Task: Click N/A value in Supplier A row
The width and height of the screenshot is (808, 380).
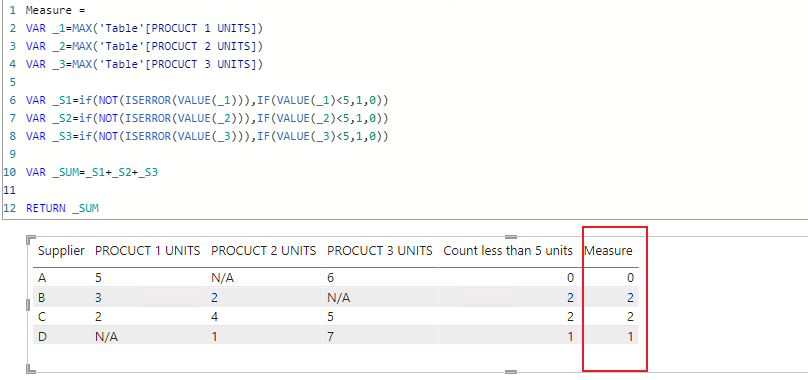Action: (223, 278)
